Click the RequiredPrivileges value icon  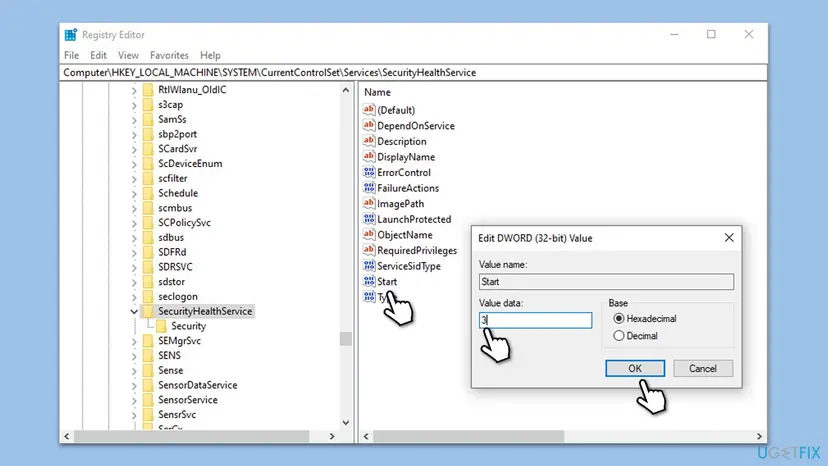pyautogui.click(x=369, y=250)
